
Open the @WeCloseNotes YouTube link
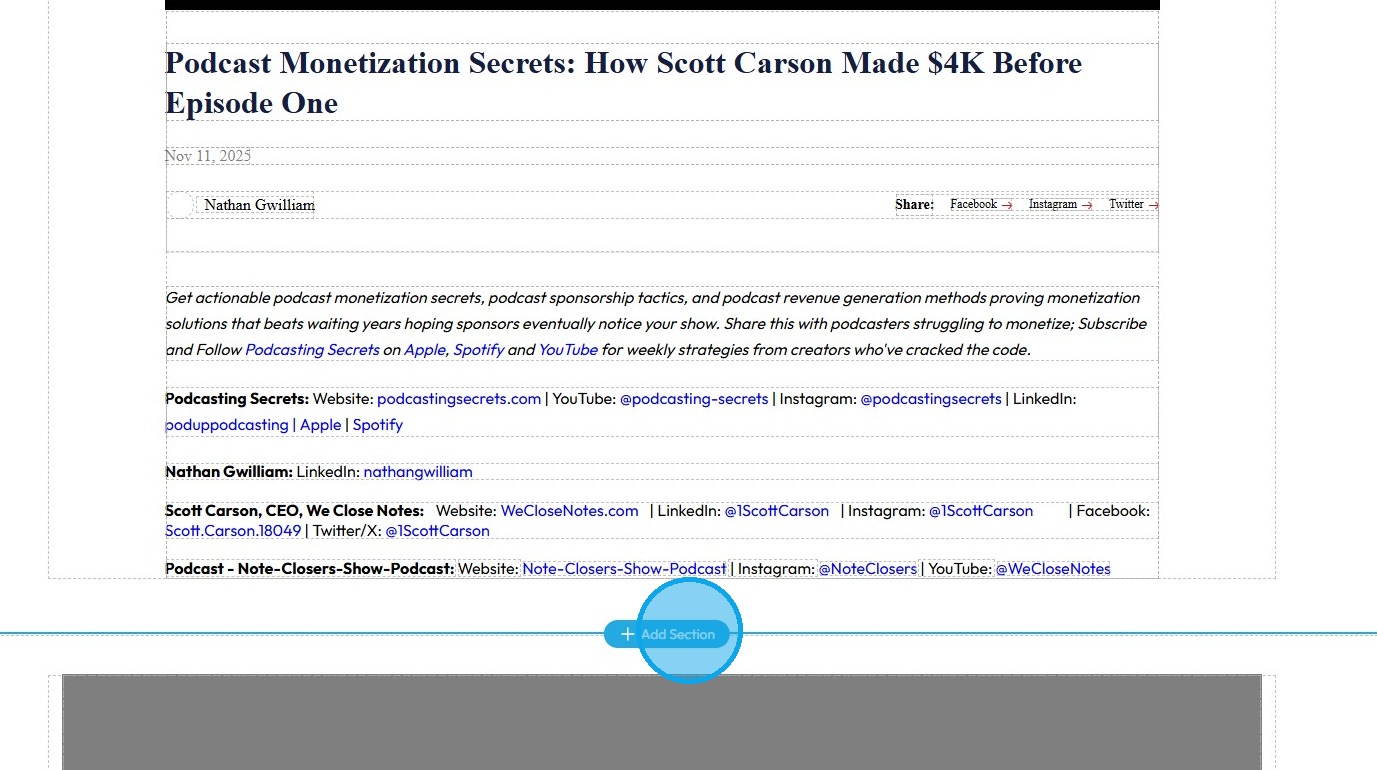pyautogui.click(x=1053, y=569)
